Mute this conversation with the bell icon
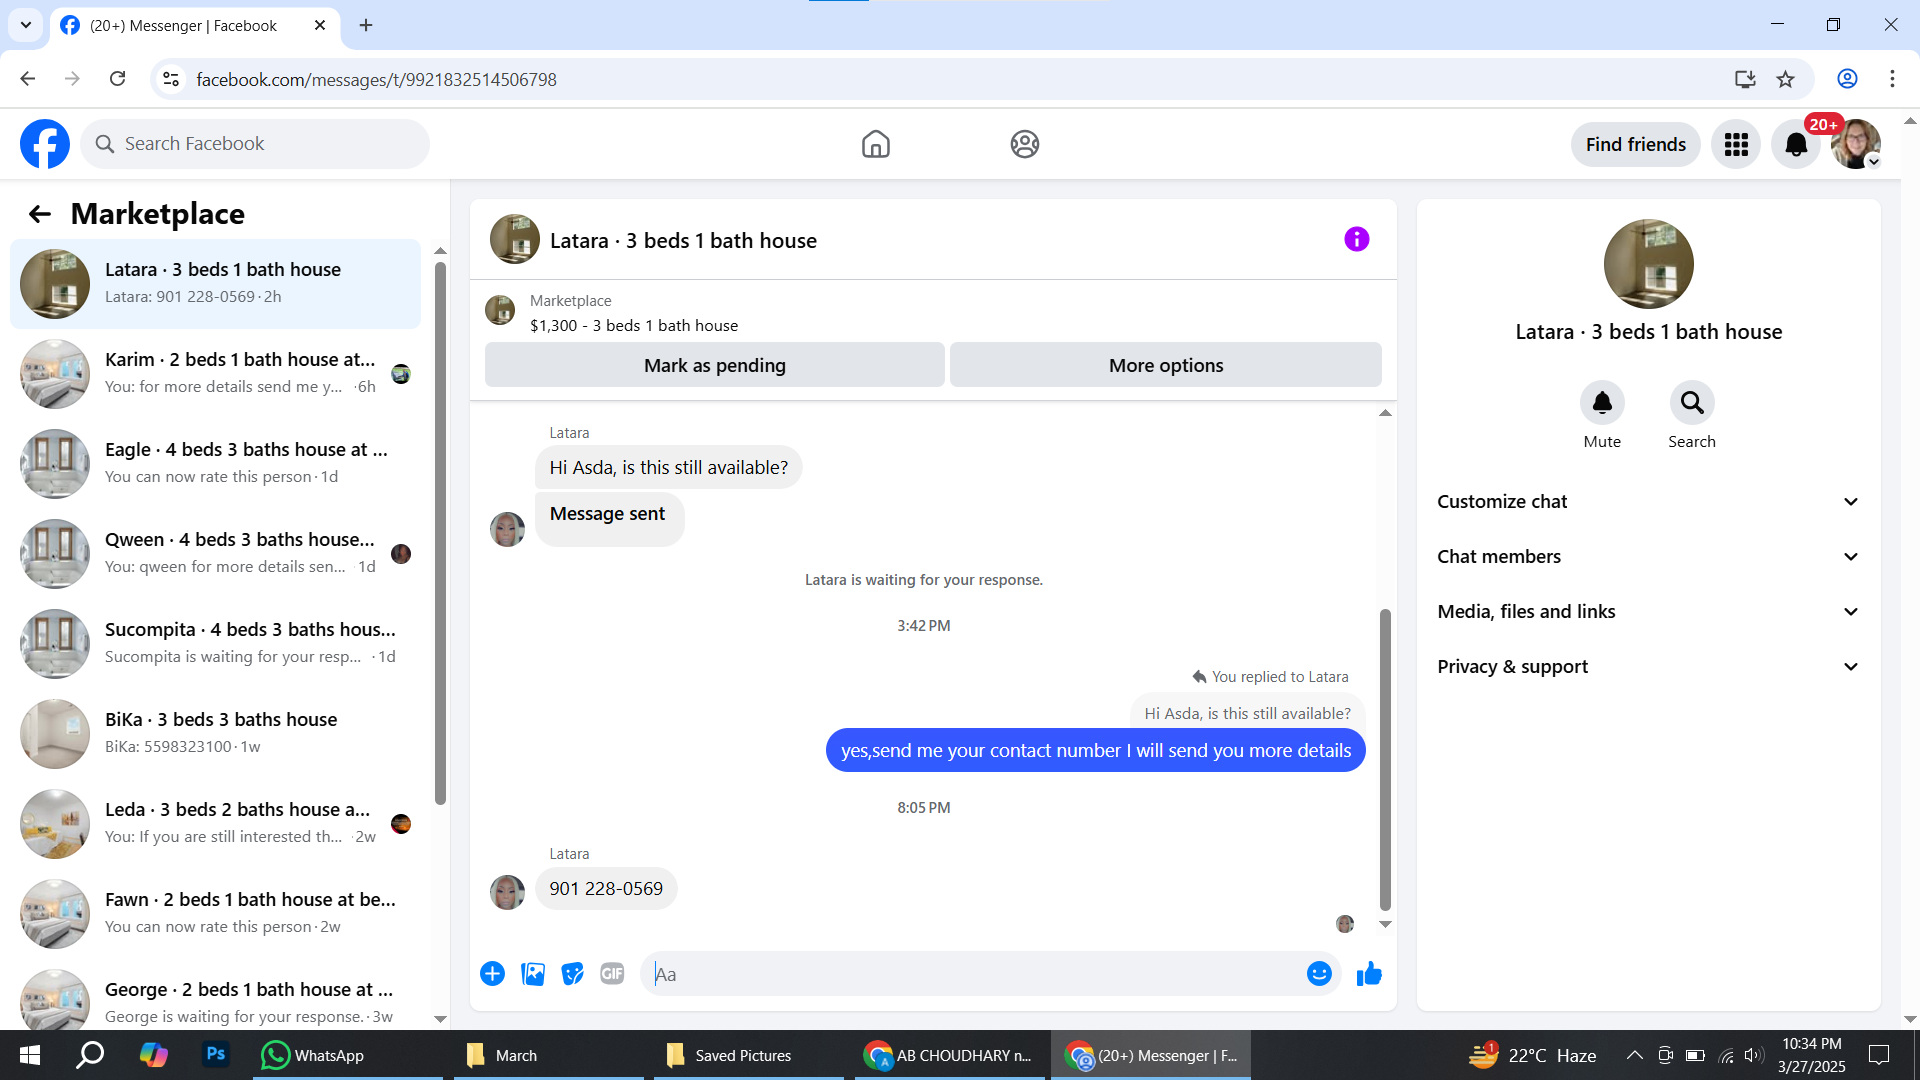1920x1080 pixels. click(1602, 403)
